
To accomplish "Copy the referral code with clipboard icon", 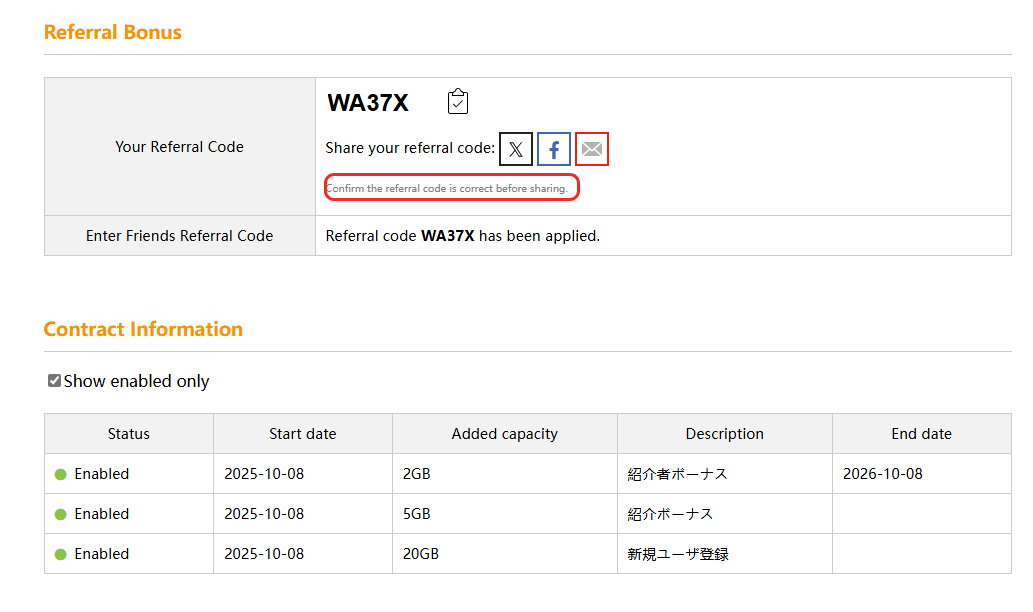I will click(458, 101).
